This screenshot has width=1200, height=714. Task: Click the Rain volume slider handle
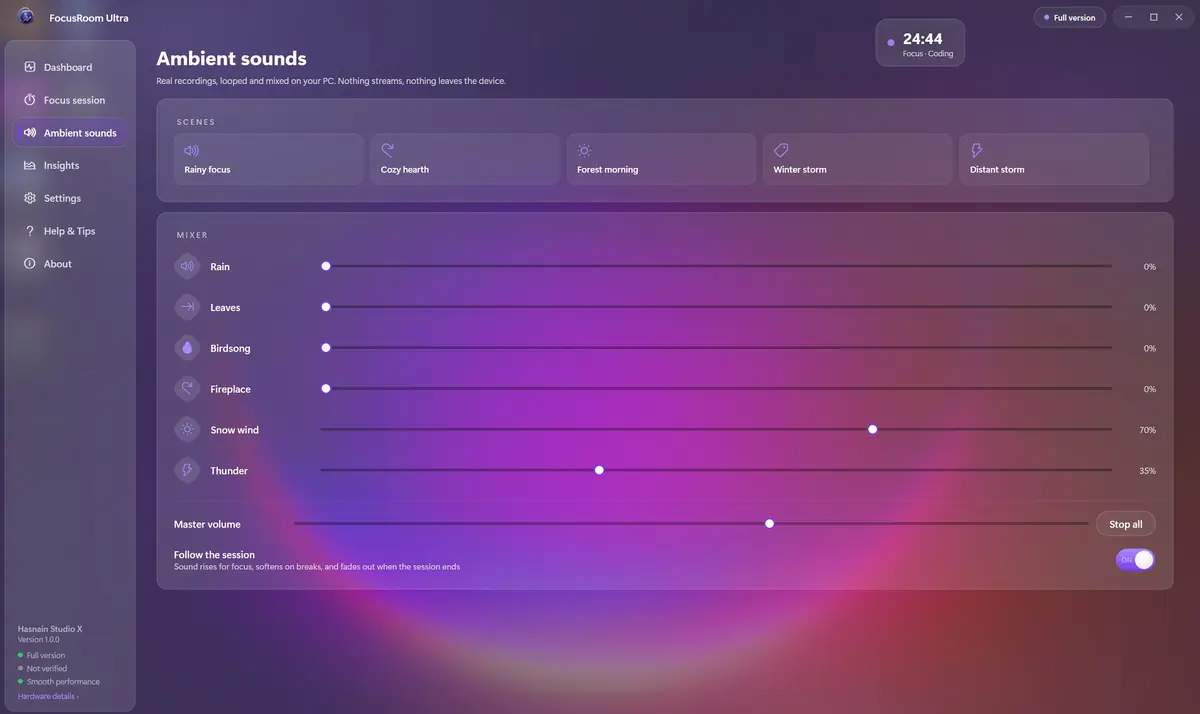(326, 266)
